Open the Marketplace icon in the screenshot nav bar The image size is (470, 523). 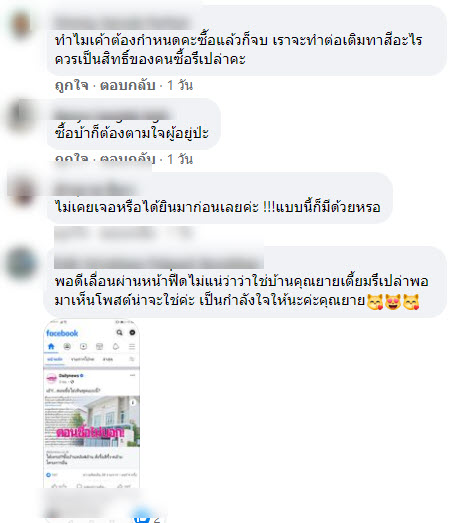[x=99, y=347]
